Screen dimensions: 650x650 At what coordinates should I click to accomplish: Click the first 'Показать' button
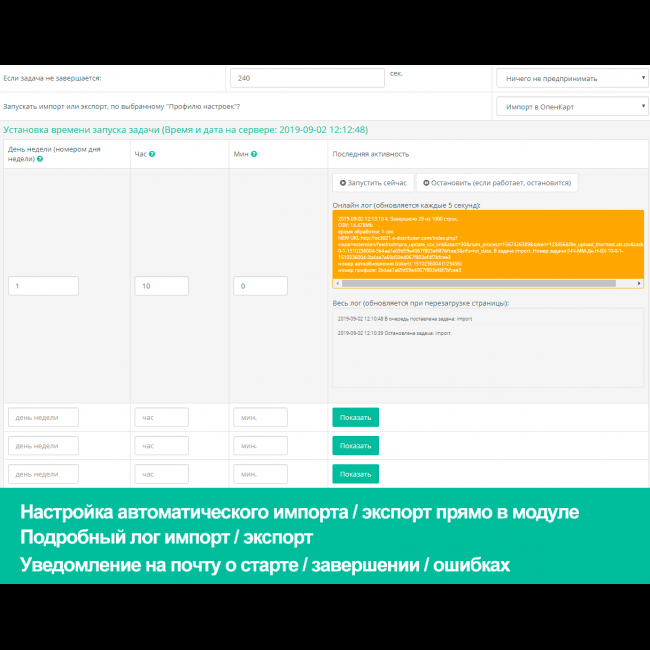(x=355, y=417)
